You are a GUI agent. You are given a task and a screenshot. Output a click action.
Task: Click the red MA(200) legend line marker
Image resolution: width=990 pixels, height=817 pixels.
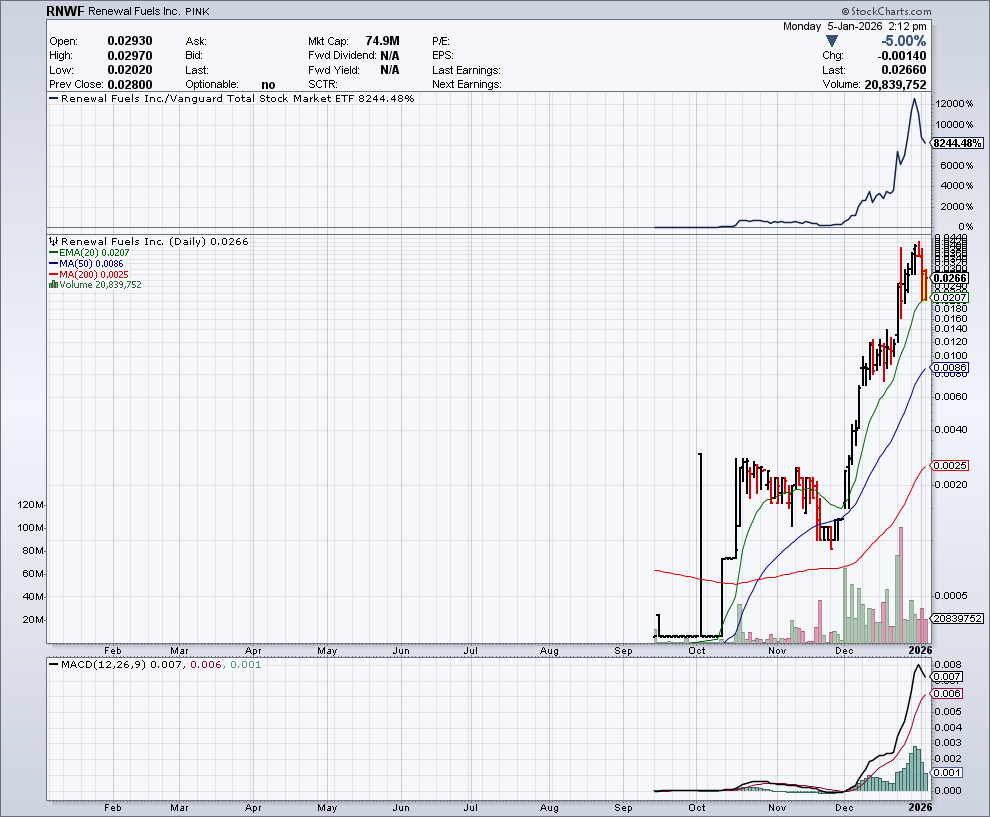[x=54, y=275]
